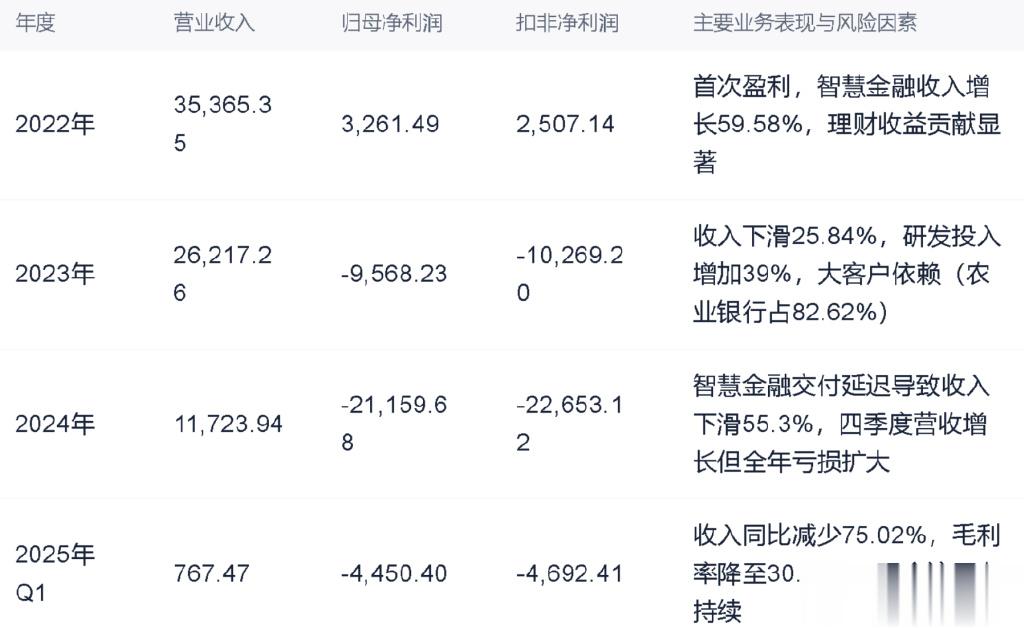Select the -21,159.68 net profit cell
This screenshot has height=628, width=1024.
394,423
